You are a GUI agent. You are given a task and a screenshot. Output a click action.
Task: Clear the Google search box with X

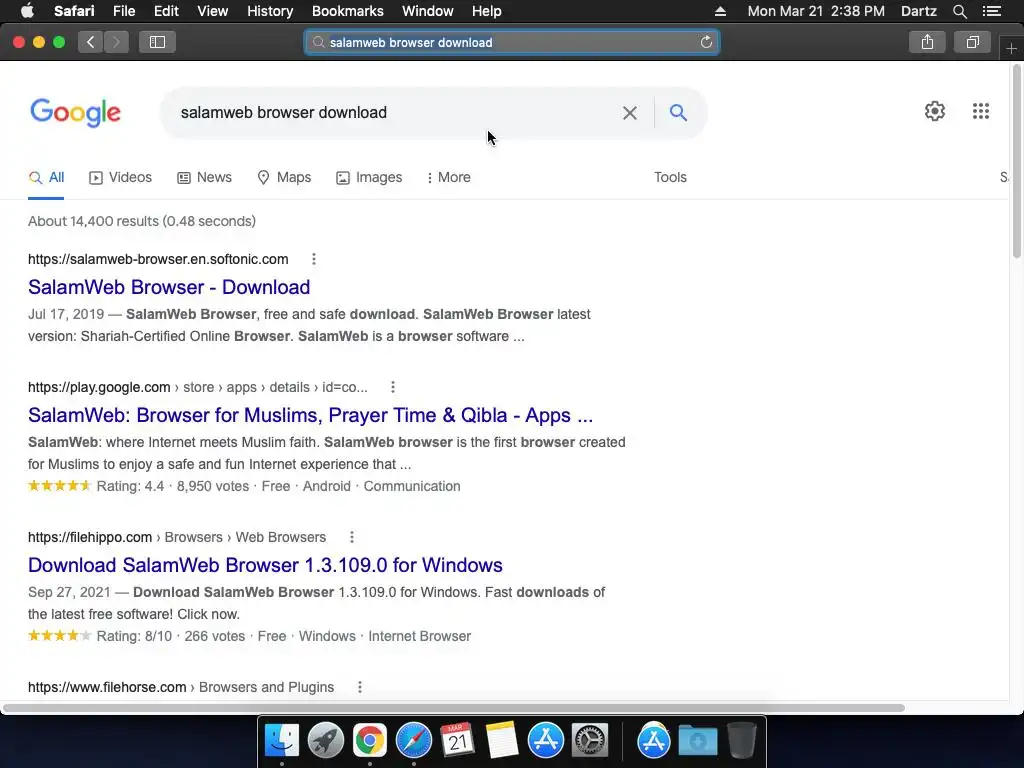pos(630,112)
